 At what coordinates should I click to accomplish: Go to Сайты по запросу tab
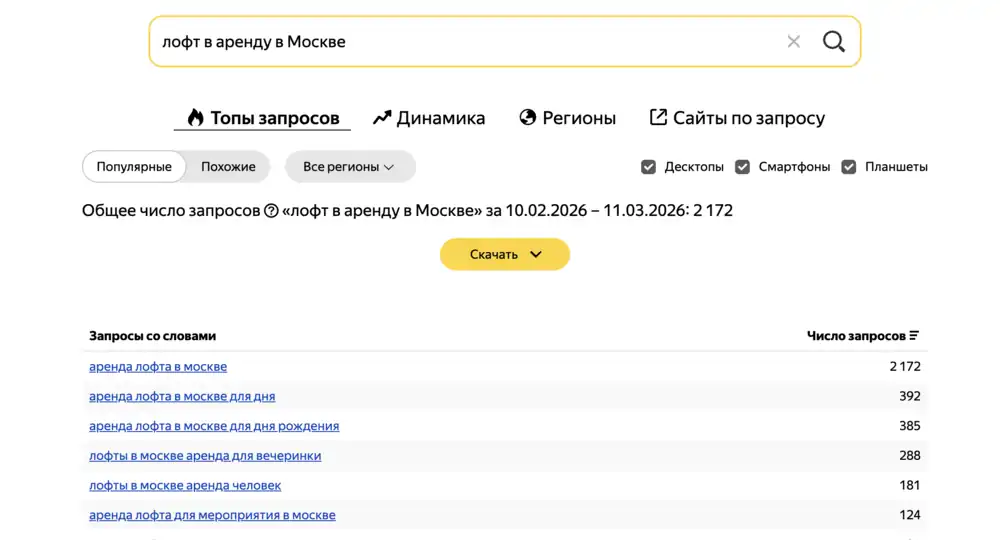tap(737, 118)
